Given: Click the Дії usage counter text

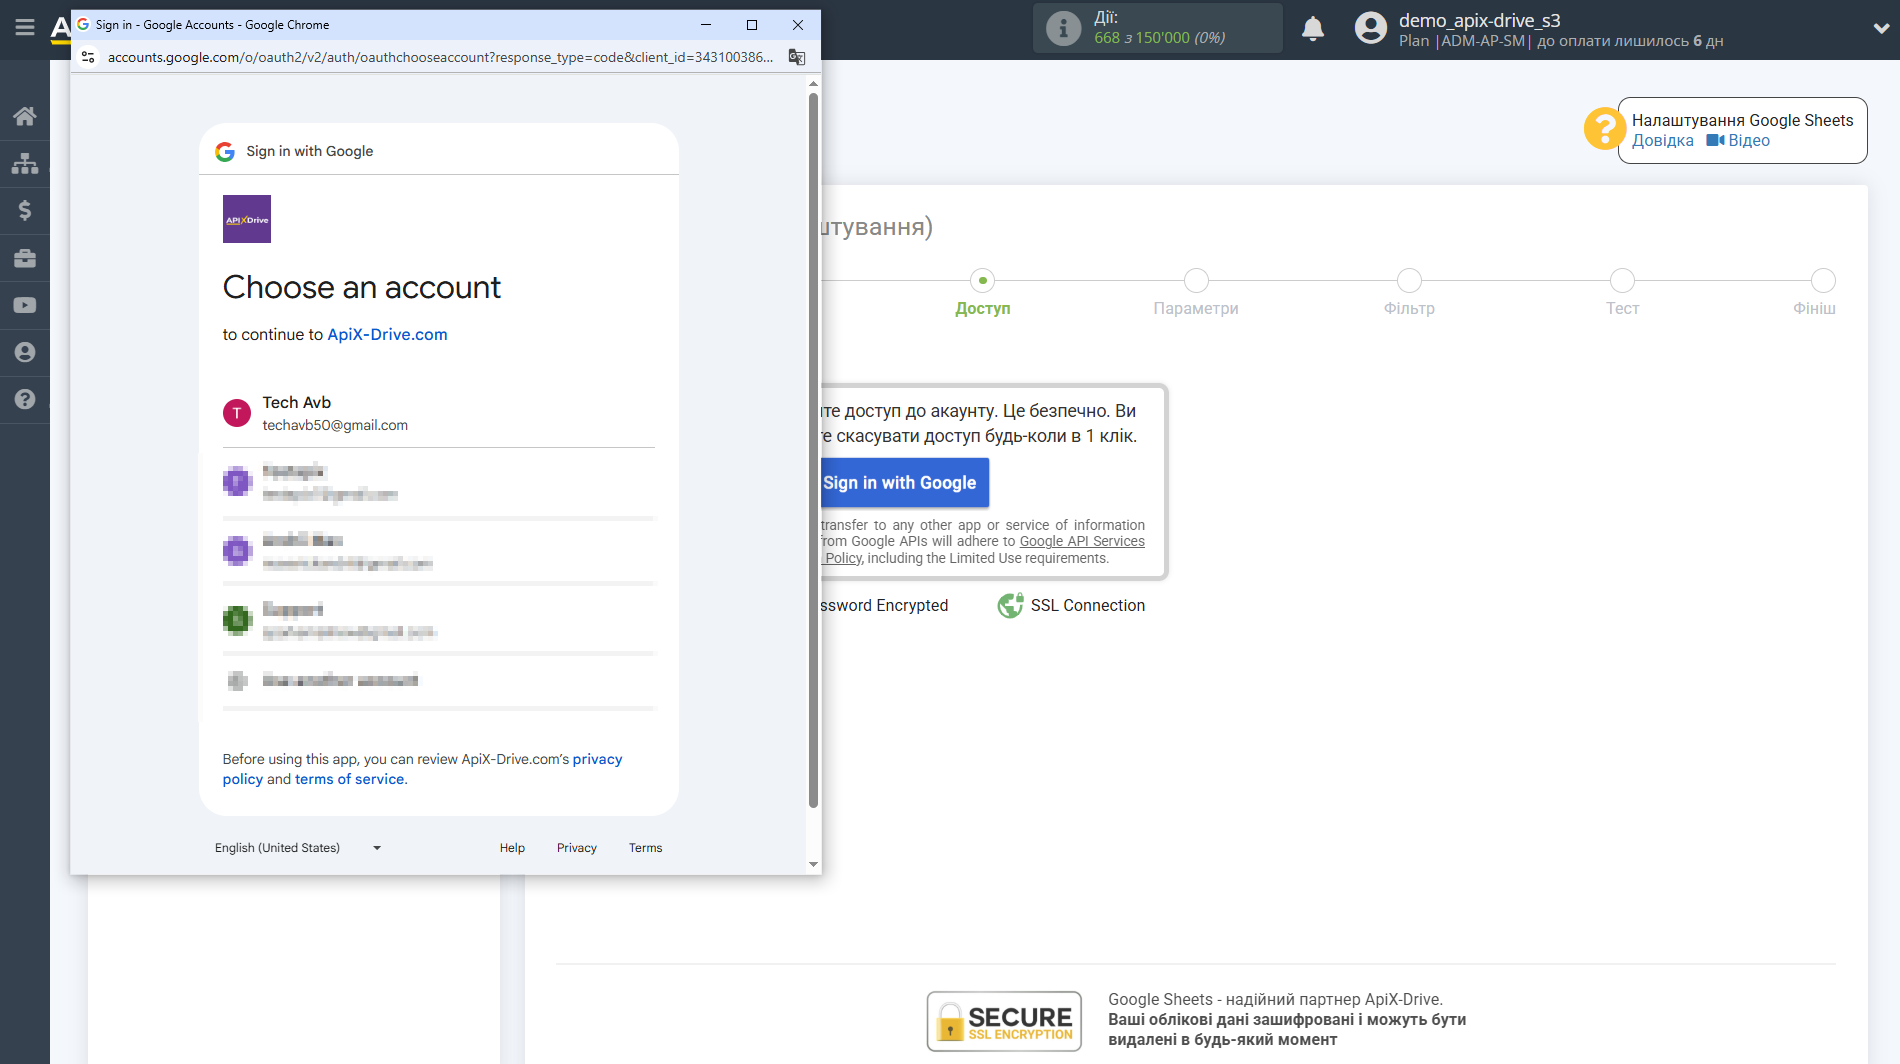Looking at the screenshot, I should click(x=1159, y=28).
